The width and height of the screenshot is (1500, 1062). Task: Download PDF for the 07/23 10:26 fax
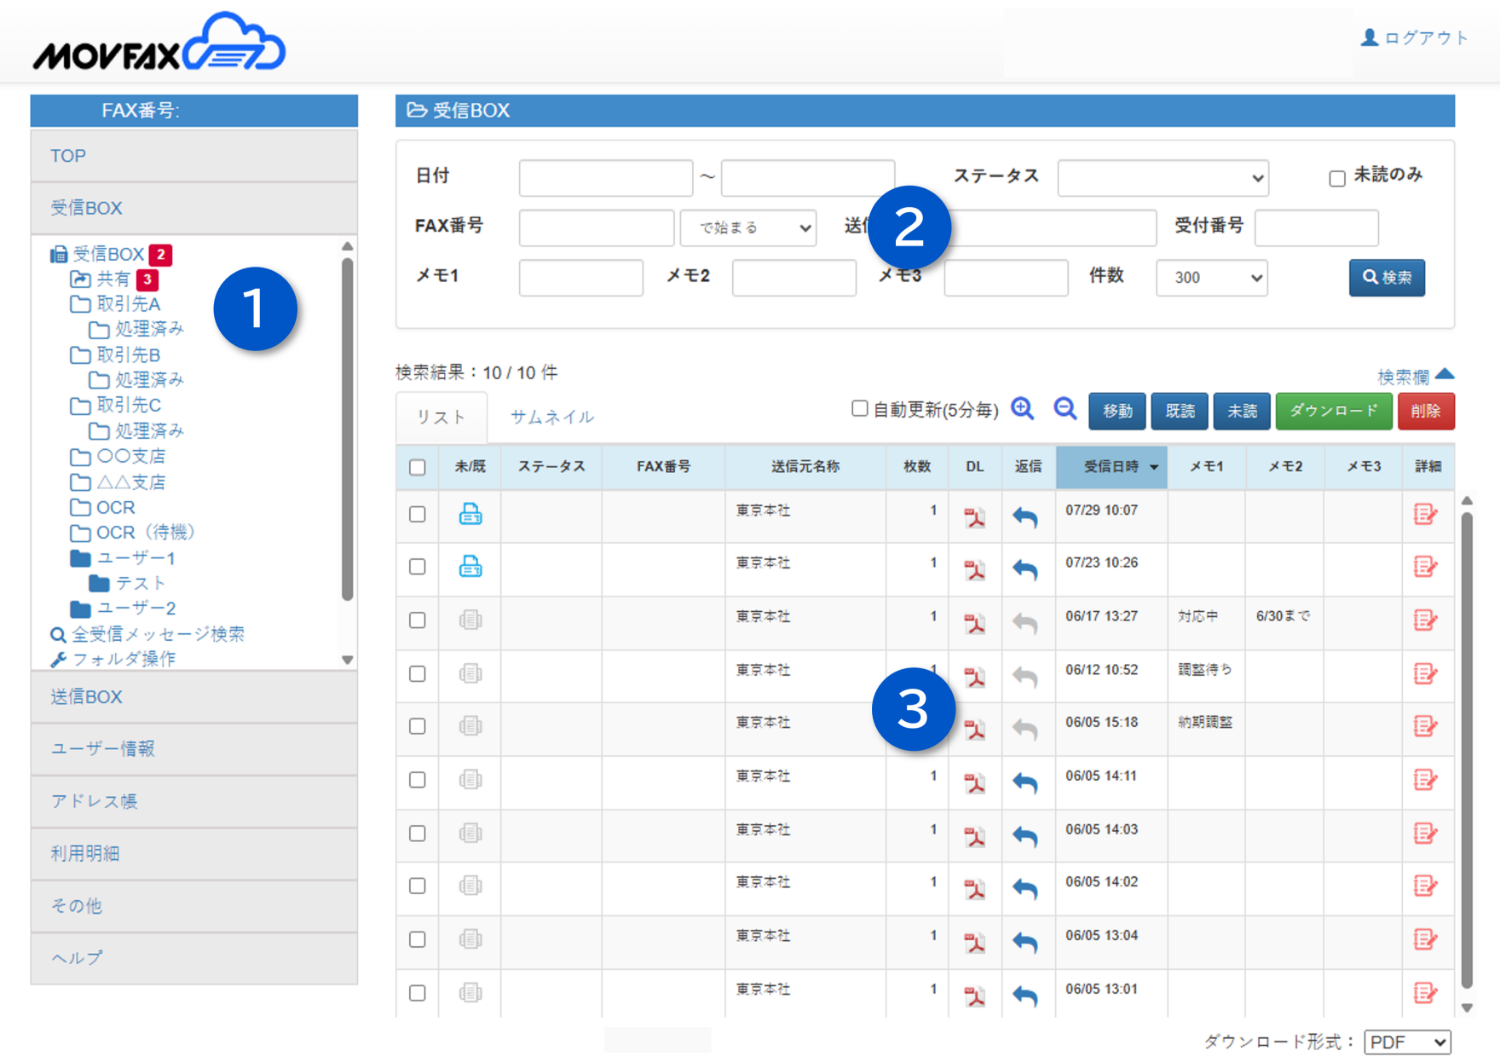(974, 570)
